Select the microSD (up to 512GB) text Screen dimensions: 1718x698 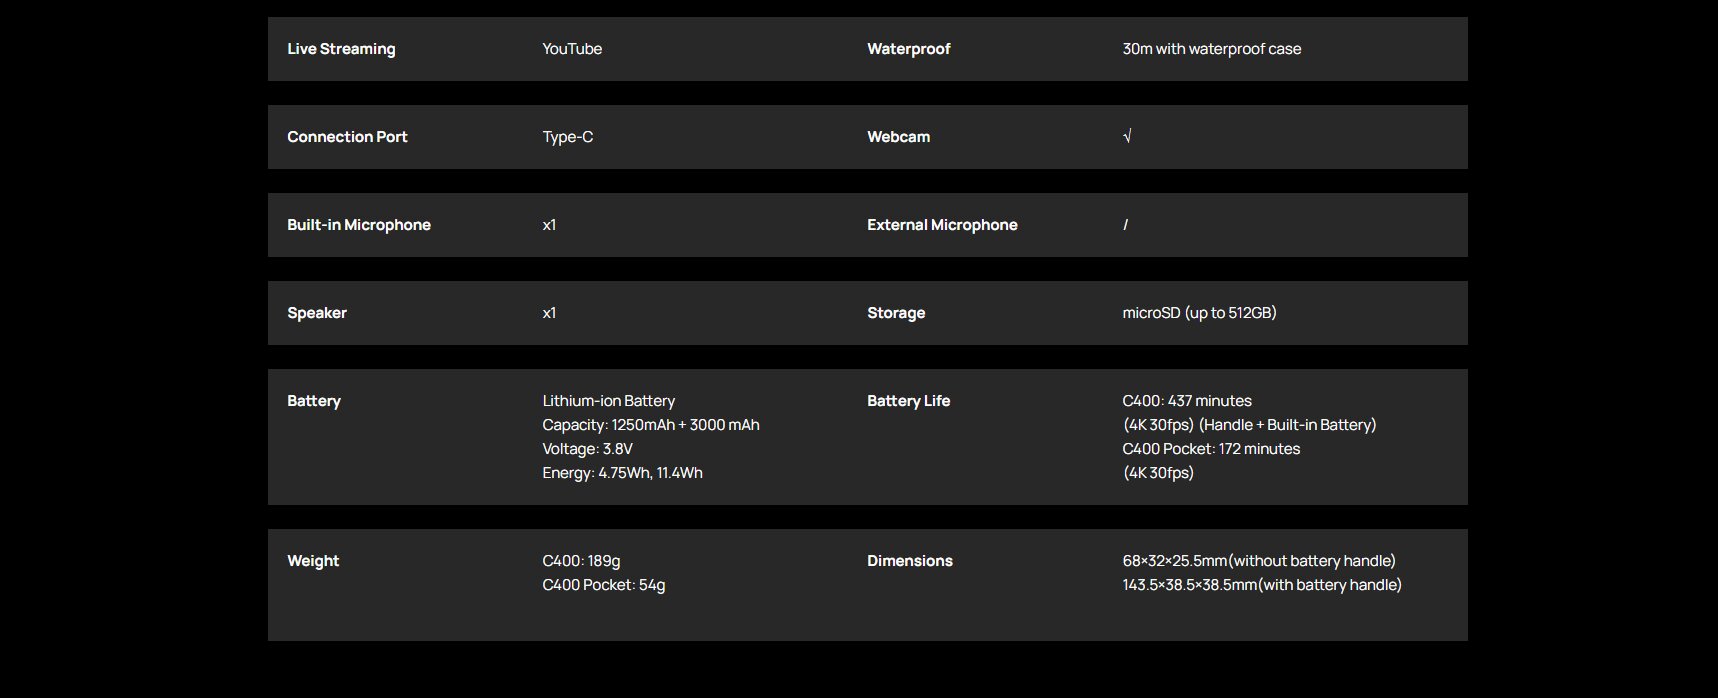pos(1199,313)
